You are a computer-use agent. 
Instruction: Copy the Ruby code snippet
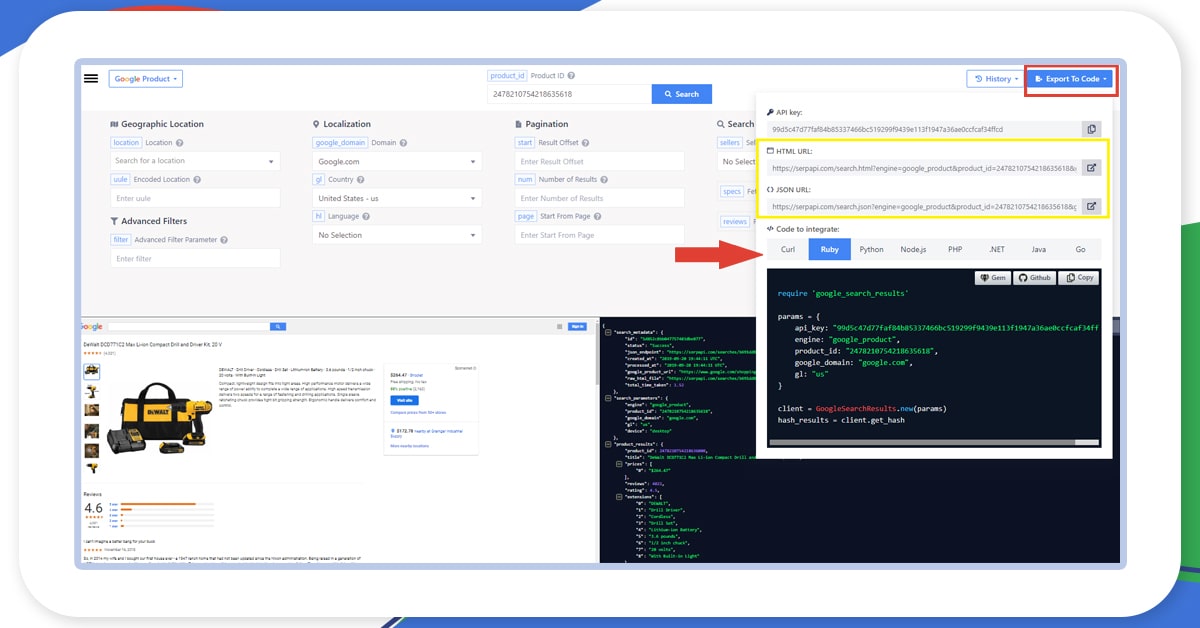[x=1078, y=278]
